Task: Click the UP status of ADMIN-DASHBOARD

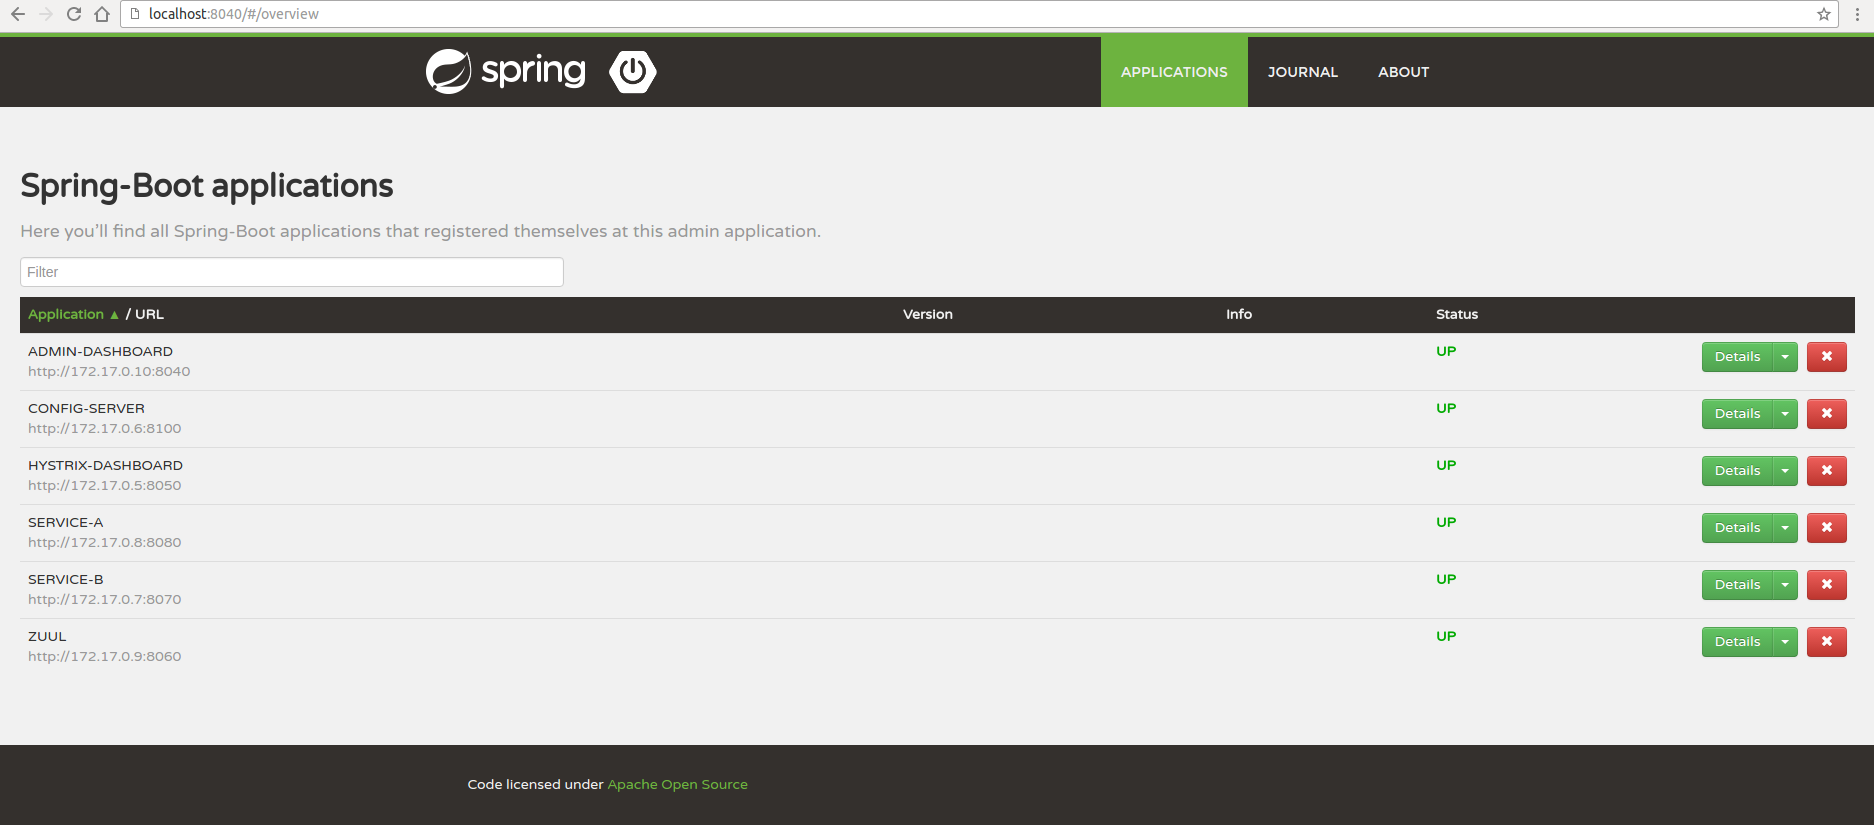Action: click(x=1446, y=351)
